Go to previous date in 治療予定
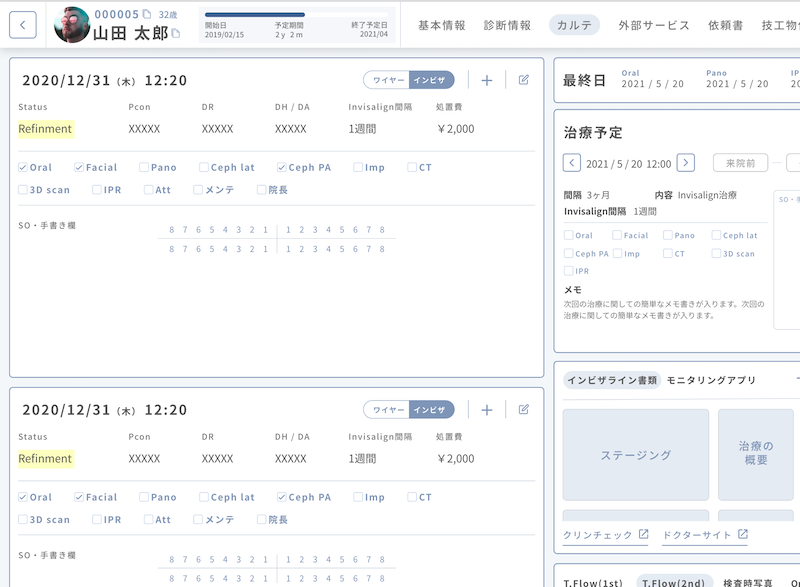 [572, 163]
